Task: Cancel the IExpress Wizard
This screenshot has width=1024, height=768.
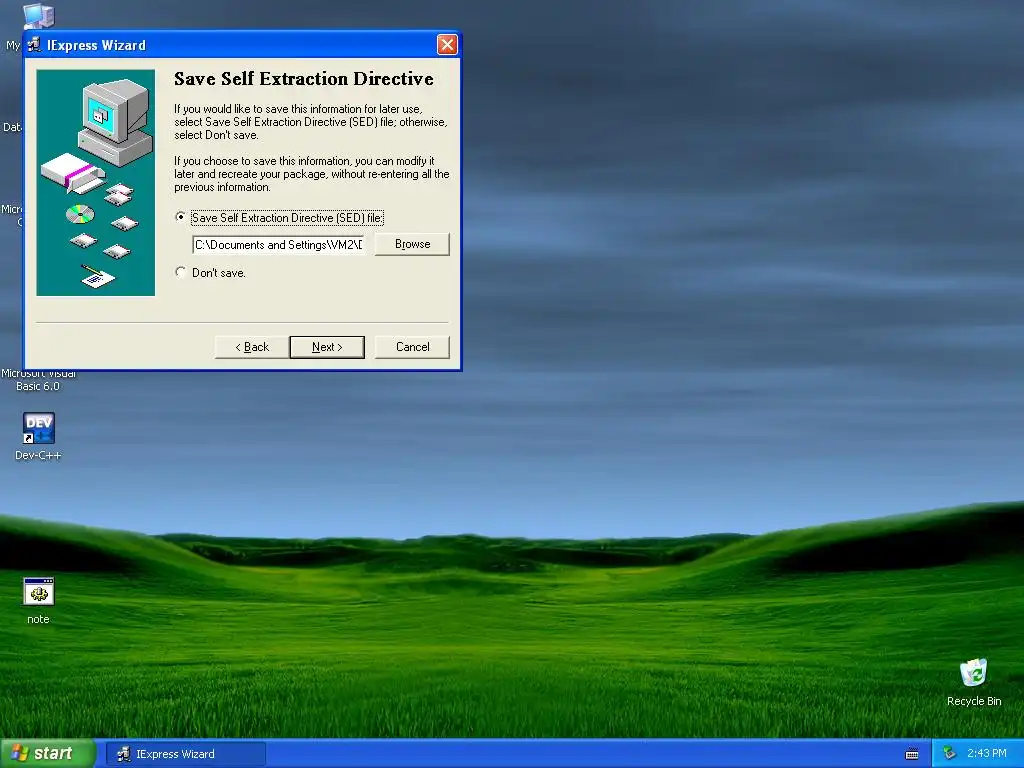Action: coord(412,347)
